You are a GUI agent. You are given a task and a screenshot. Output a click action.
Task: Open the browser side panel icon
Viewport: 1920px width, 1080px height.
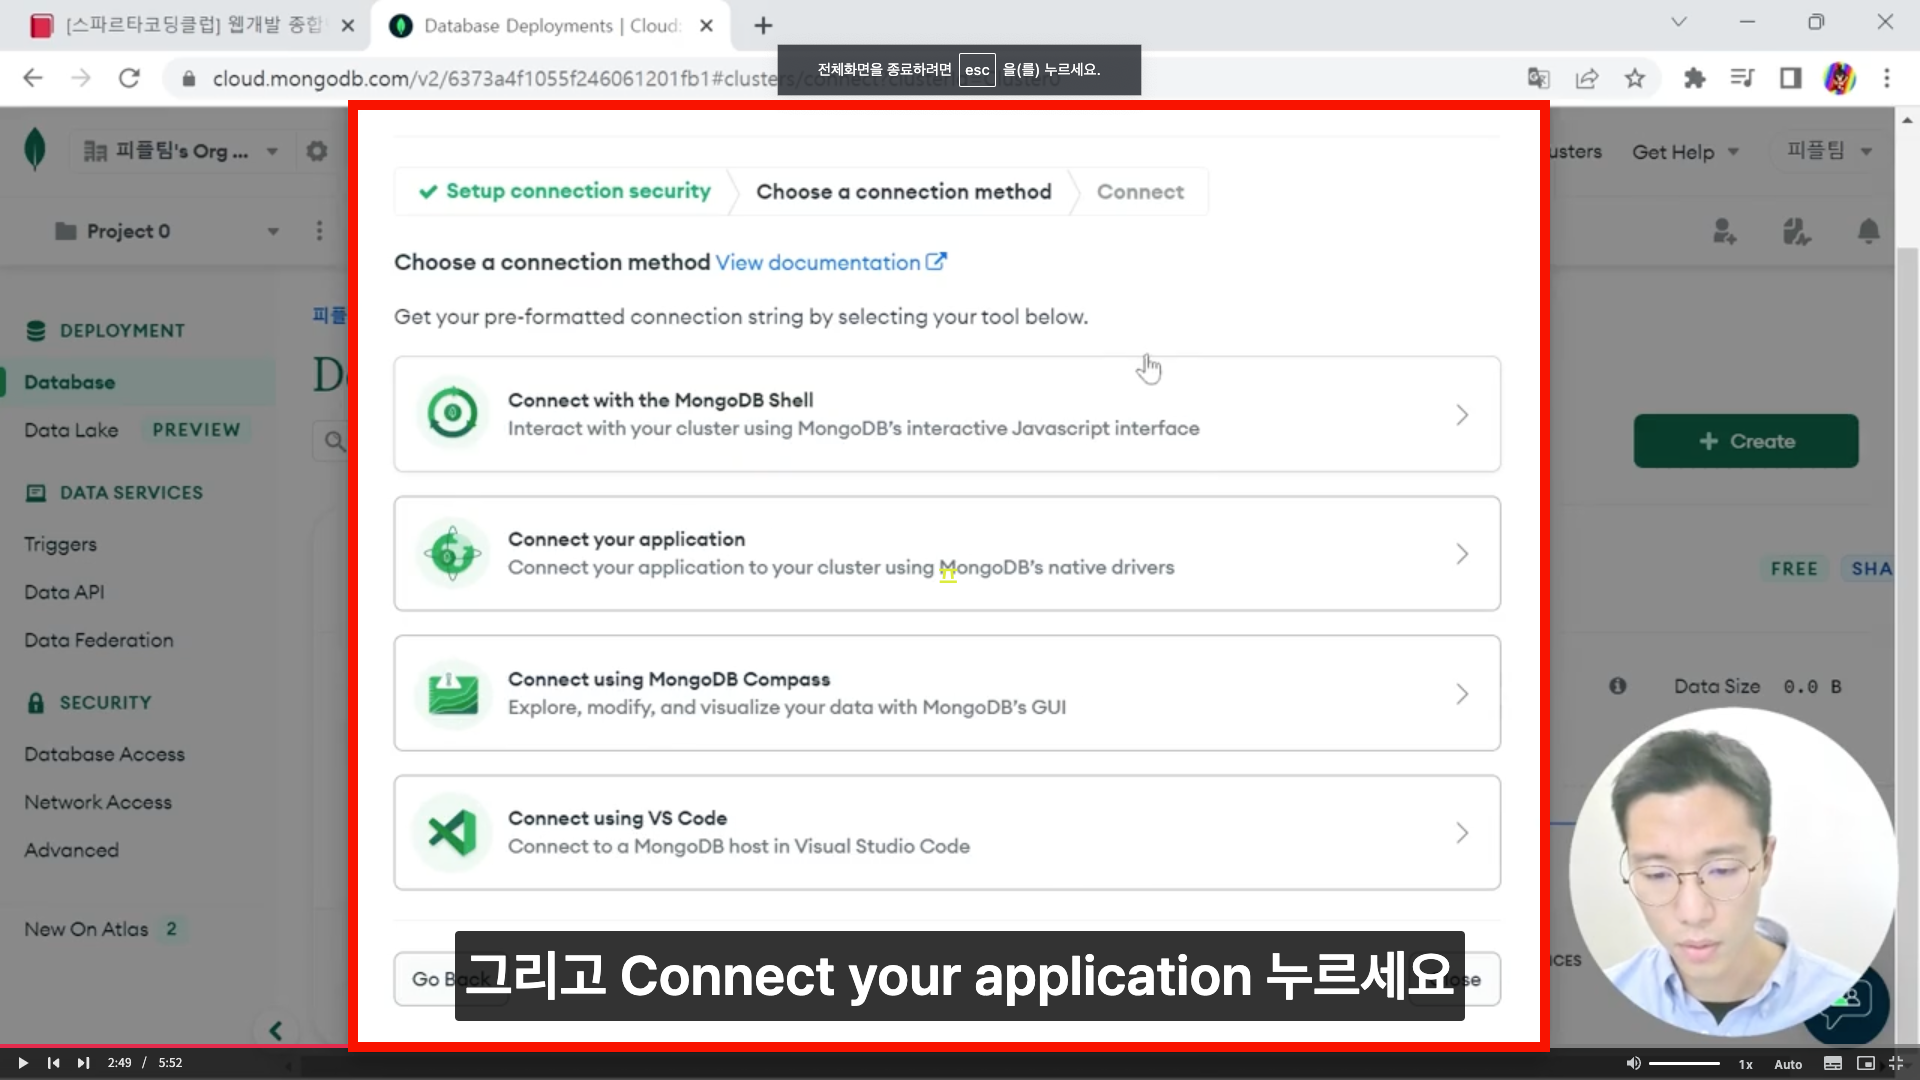point(1790,78)
